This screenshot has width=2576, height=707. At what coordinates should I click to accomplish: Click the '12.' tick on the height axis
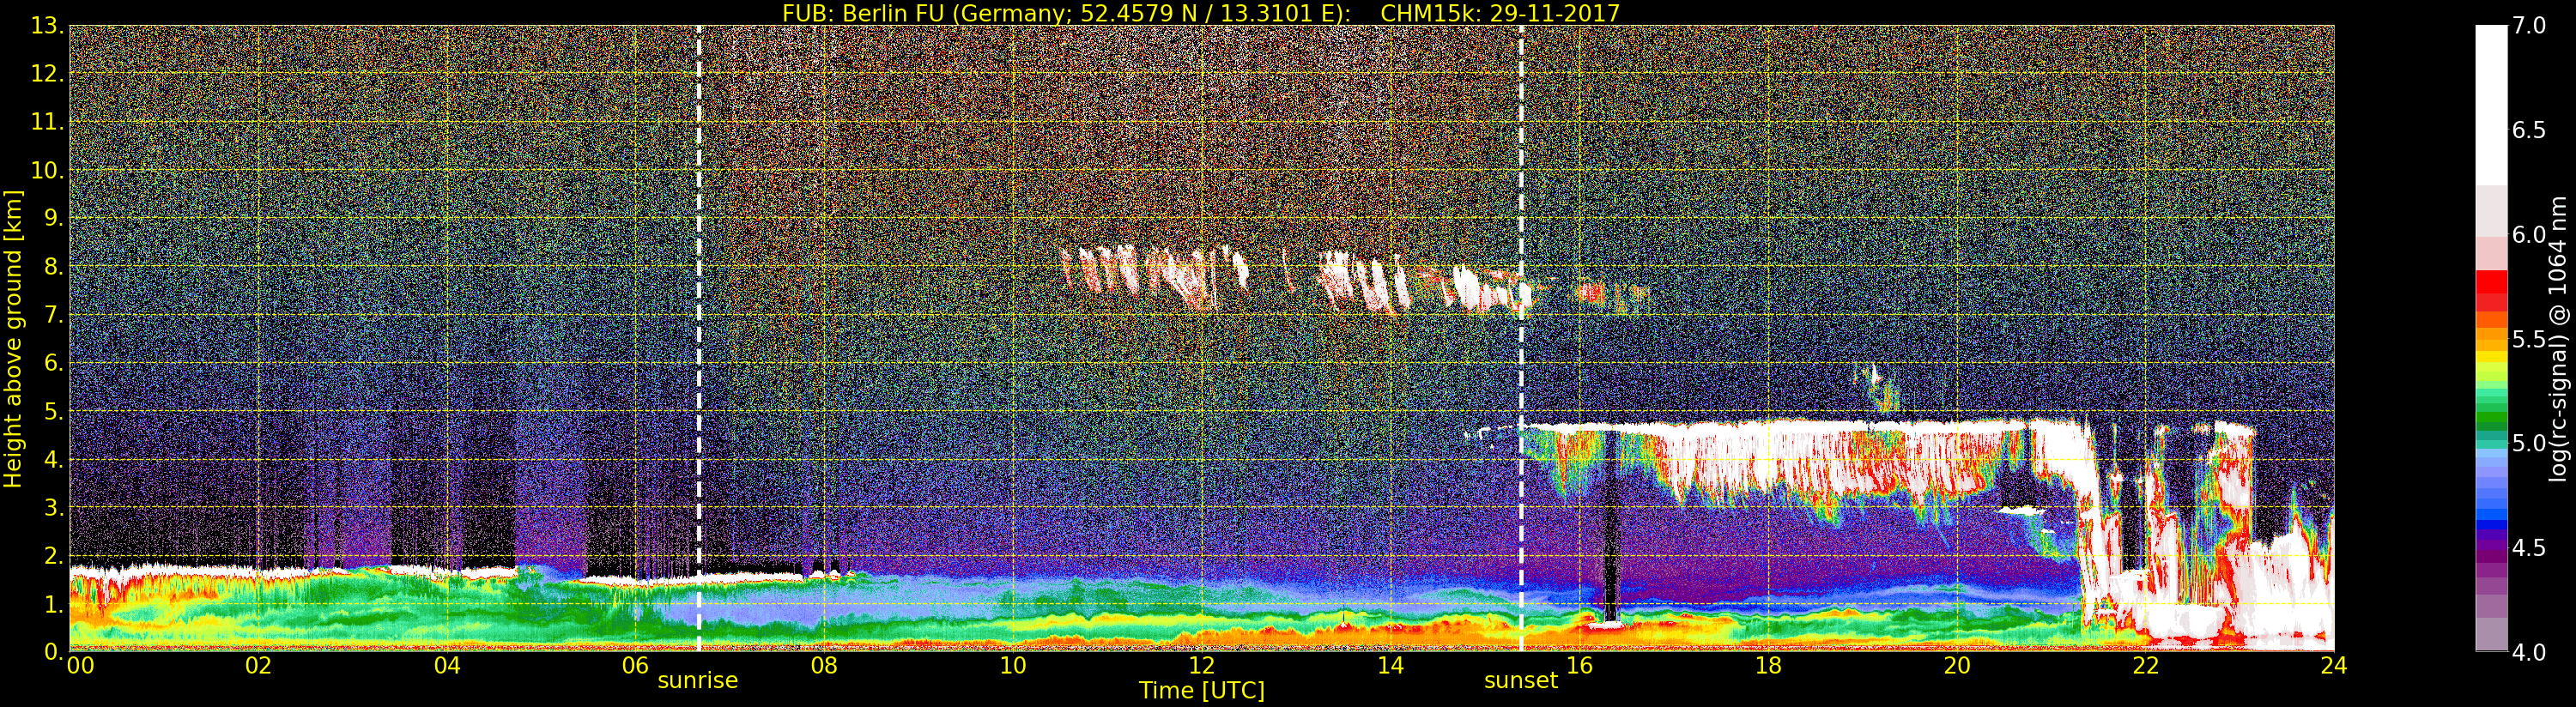point(47,74)
